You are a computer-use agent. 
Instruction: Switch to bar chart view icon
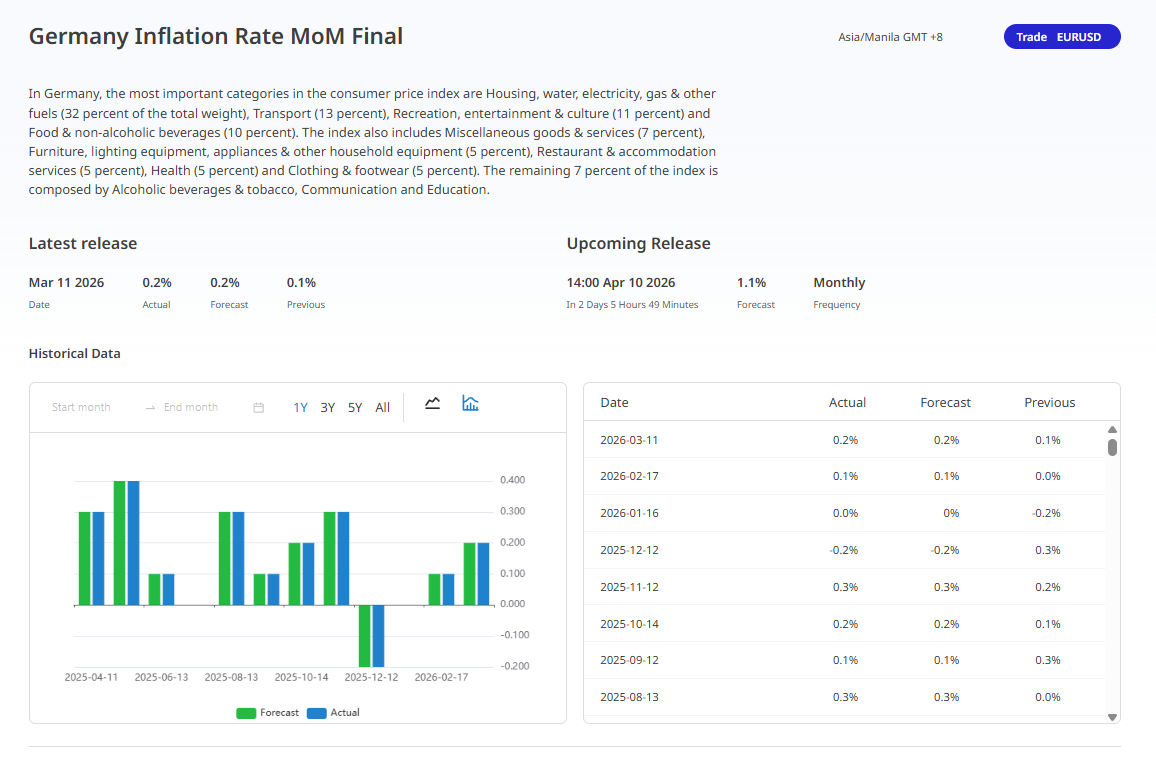(x=470, y=404)
